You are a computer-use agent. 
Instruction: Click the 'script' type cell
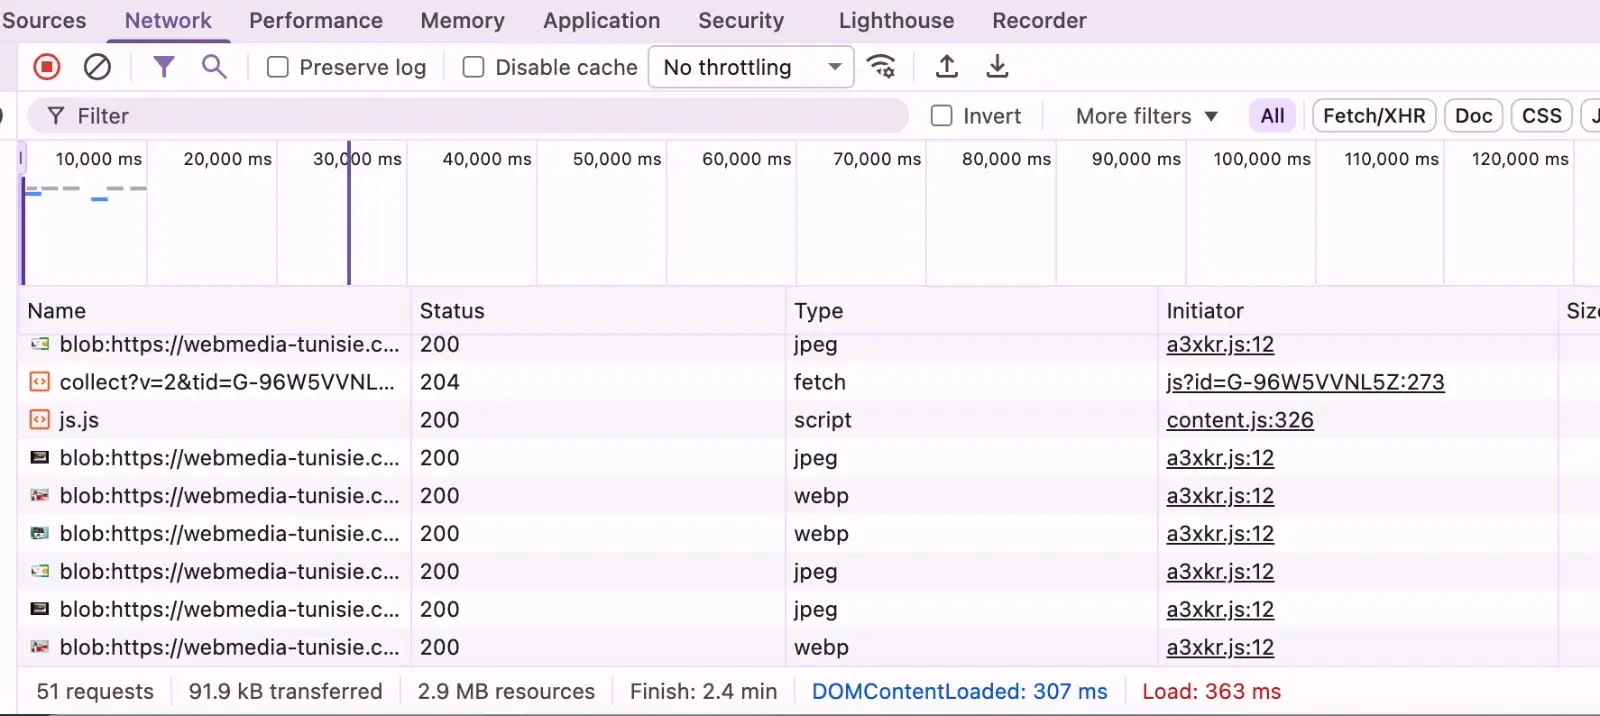tap(823, 420)
